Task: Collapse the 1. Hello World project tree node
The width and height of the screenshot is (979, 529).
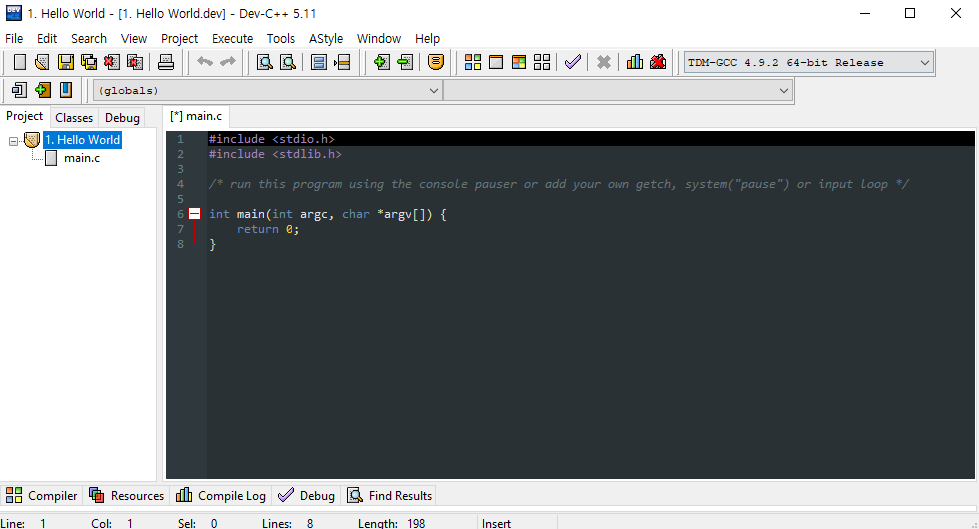Action: tap(13, 141)
